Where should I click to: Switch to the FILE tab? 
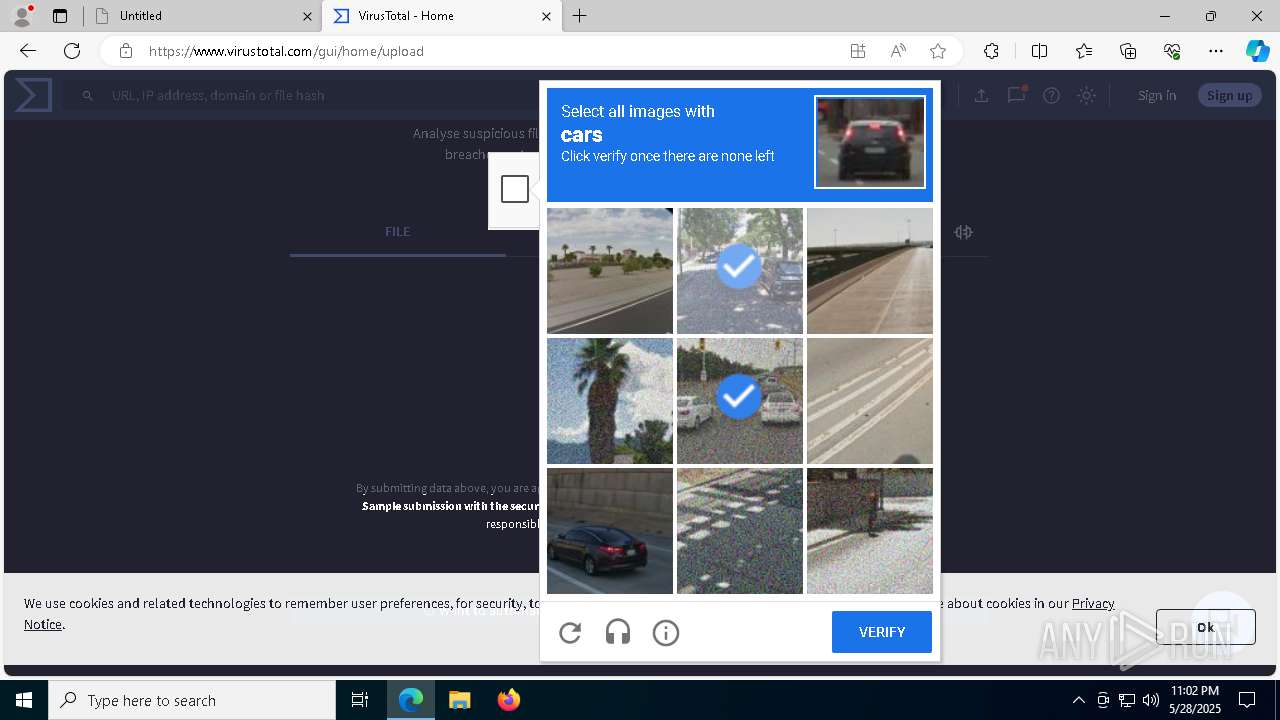(x=397, y=231)
